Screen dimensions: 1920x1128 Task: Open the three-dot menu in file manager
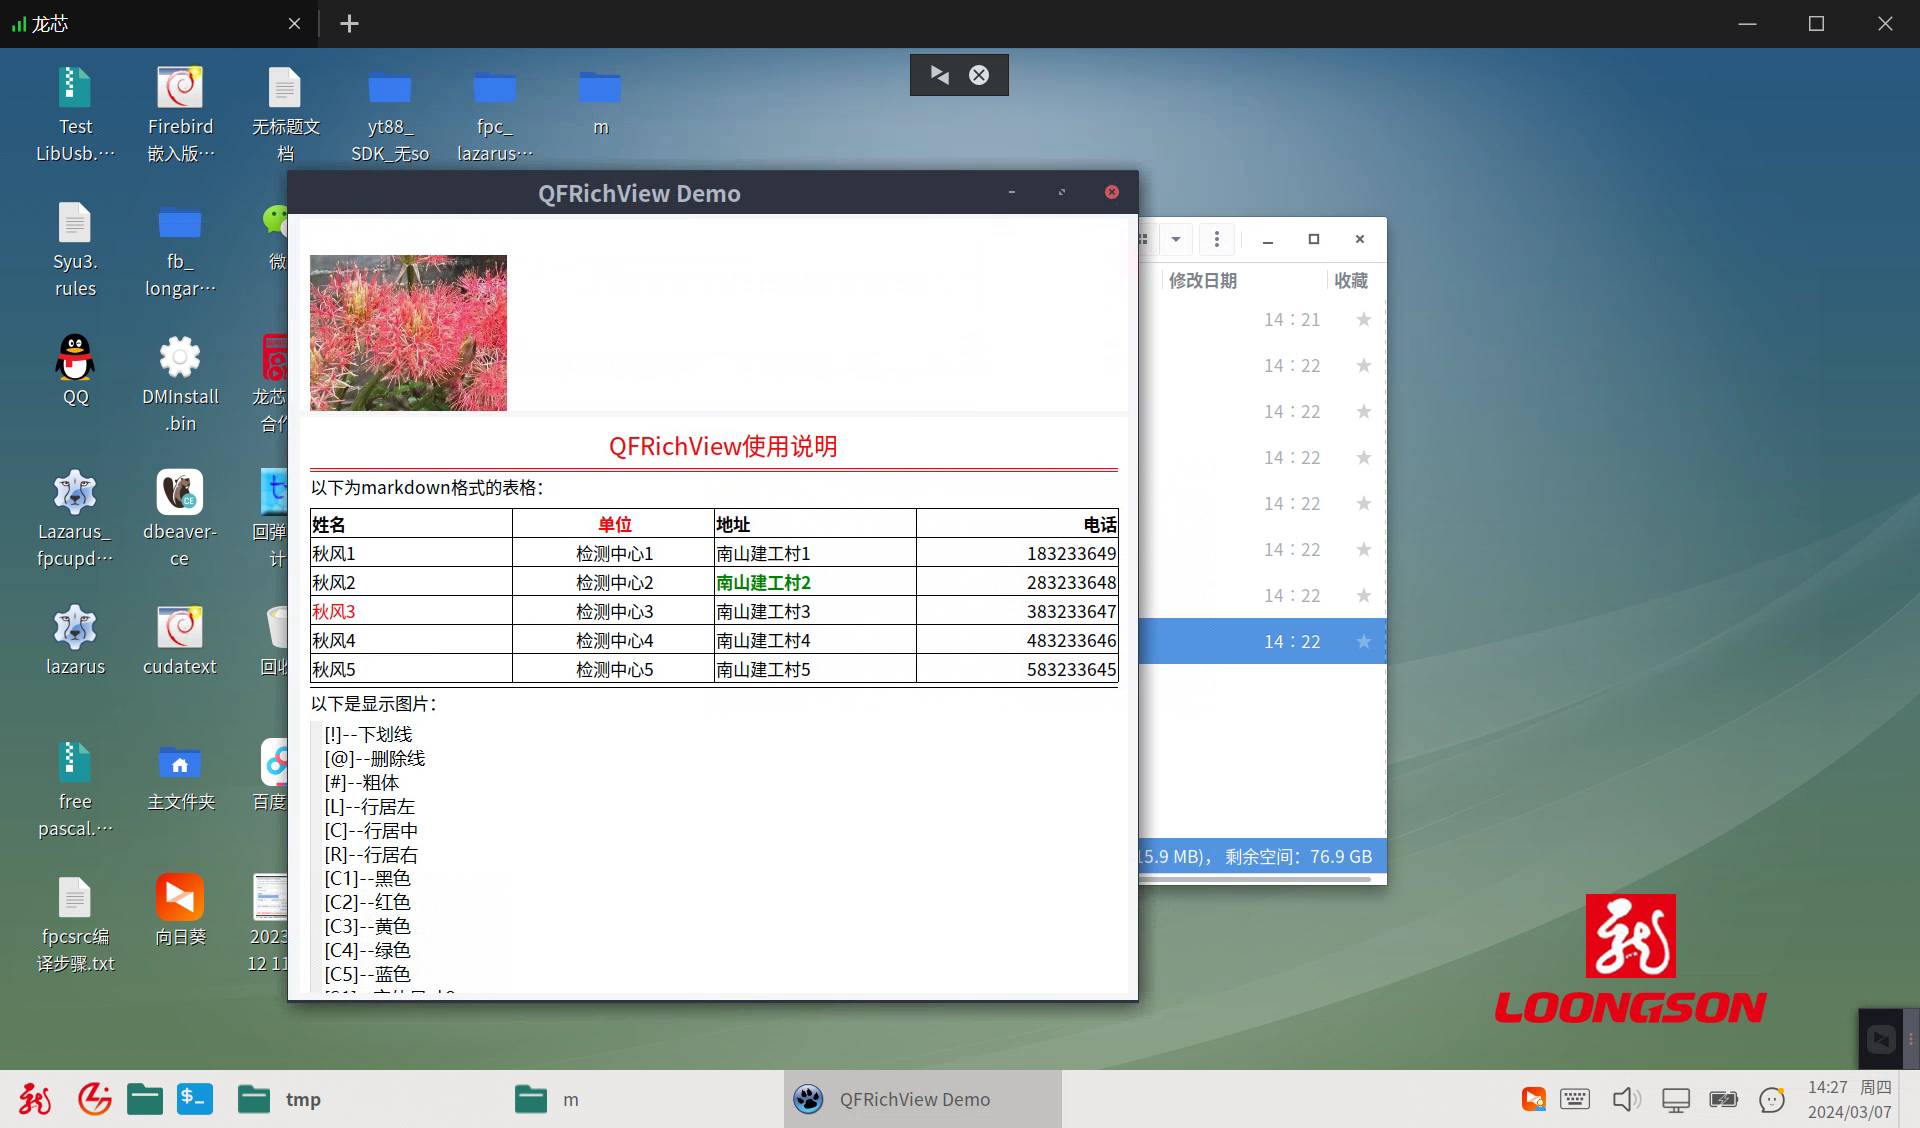click(x=1216, y=239)
